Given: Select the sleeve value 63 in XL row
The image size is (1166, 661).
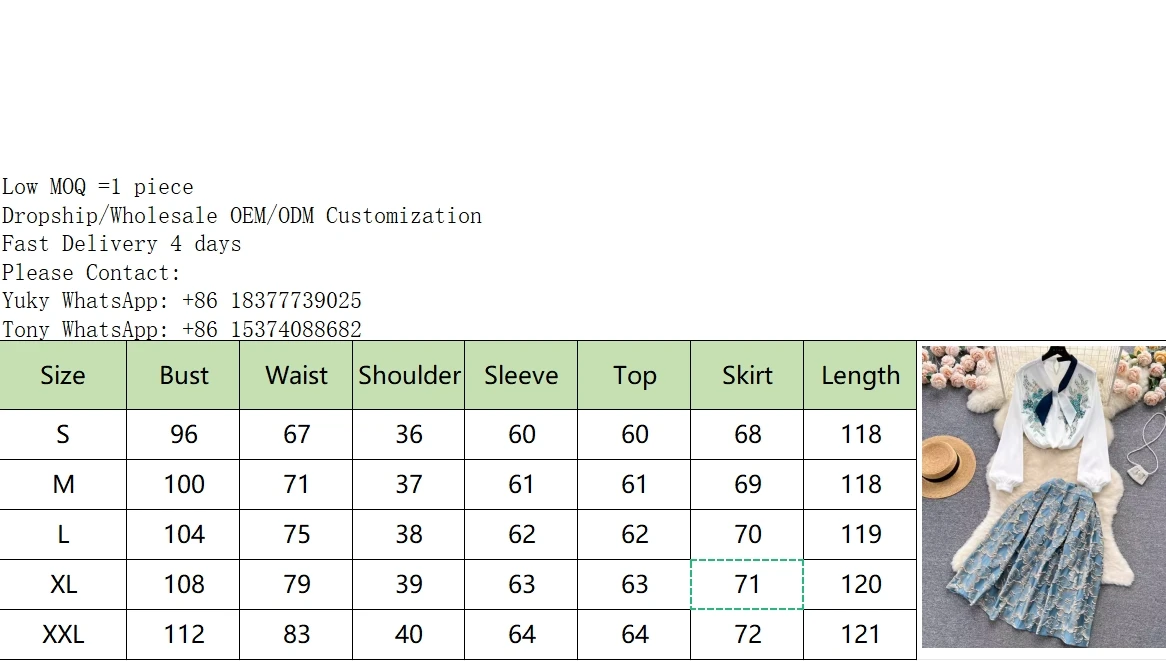Looking at the screenshot, I should point(521,584).
